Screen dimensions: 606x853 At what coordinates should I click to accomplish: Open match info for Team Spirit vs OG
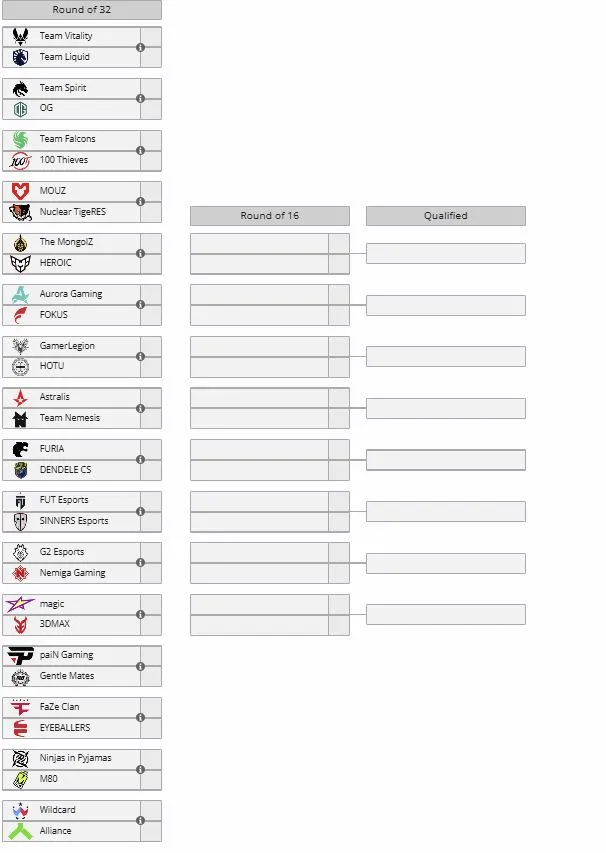coord(140,98)
